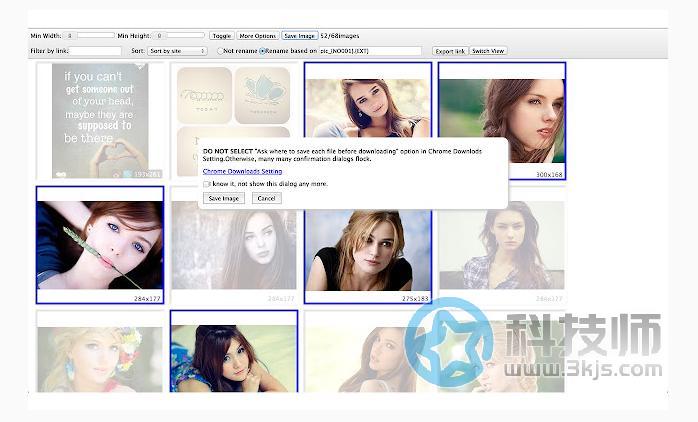
Task: Open the Sort by site dropdown
Action: (177, 51)
